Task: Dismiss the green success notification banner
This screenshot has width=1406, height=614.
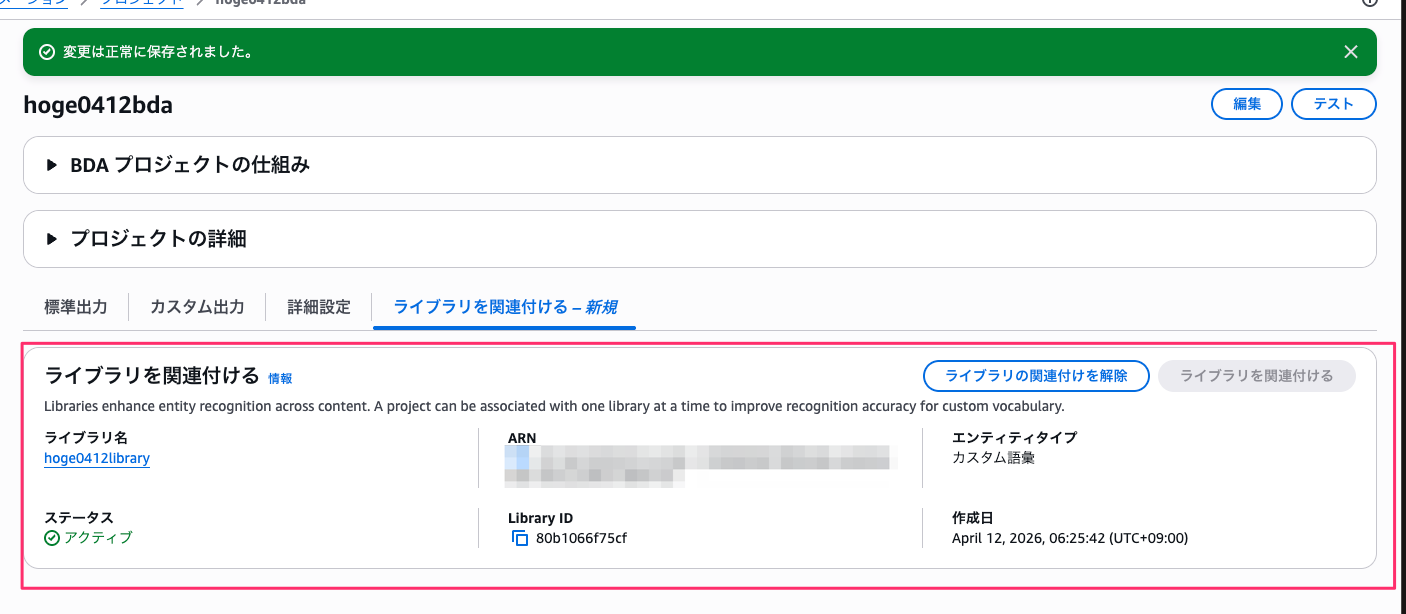Action: click(x=1350, y=52)
